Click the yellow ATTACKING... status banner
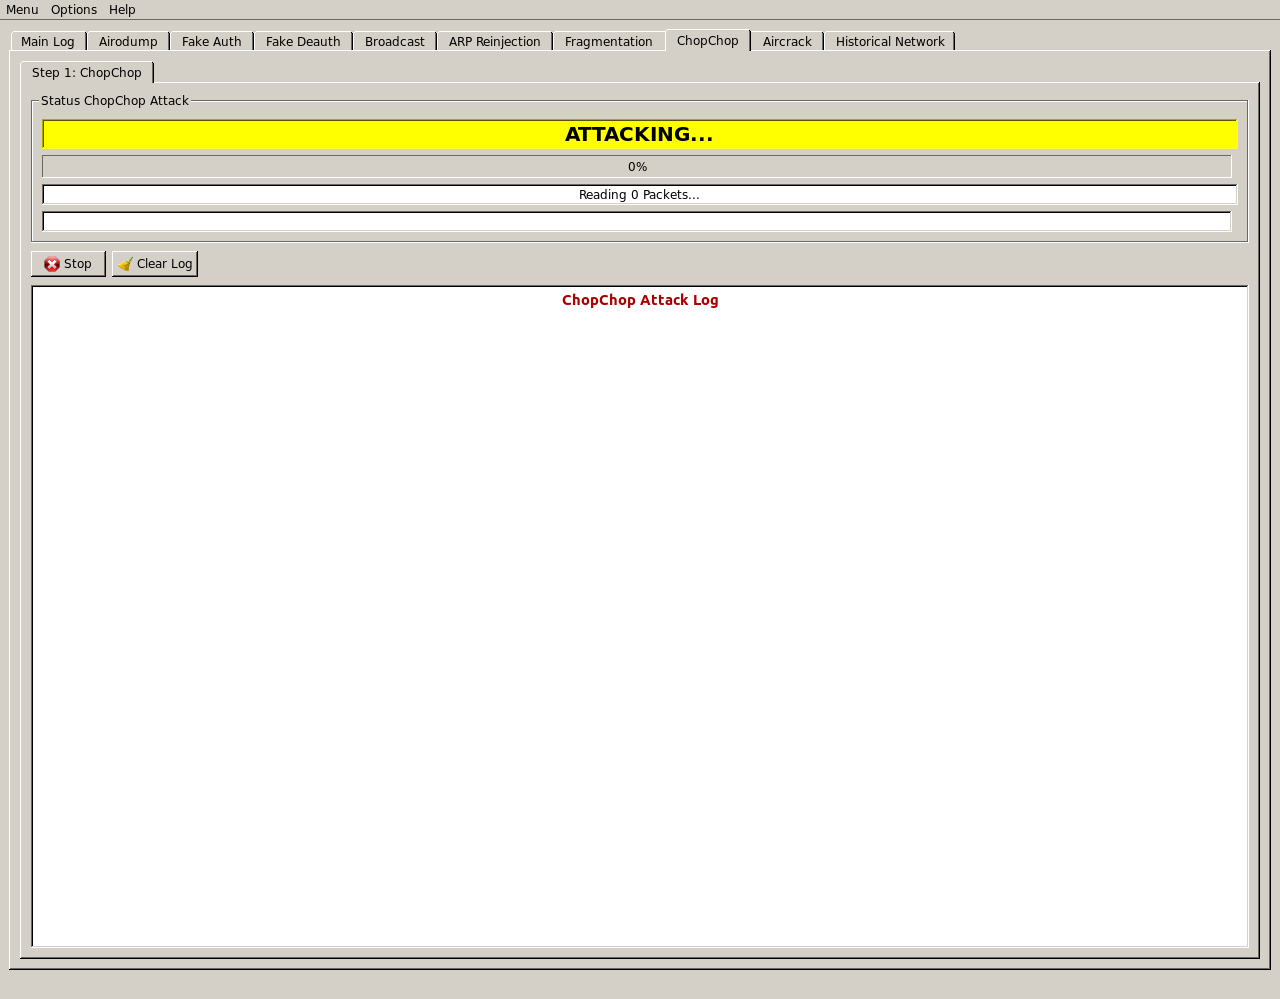This screenshot has height=999, width=1280. tap(640, 134)
